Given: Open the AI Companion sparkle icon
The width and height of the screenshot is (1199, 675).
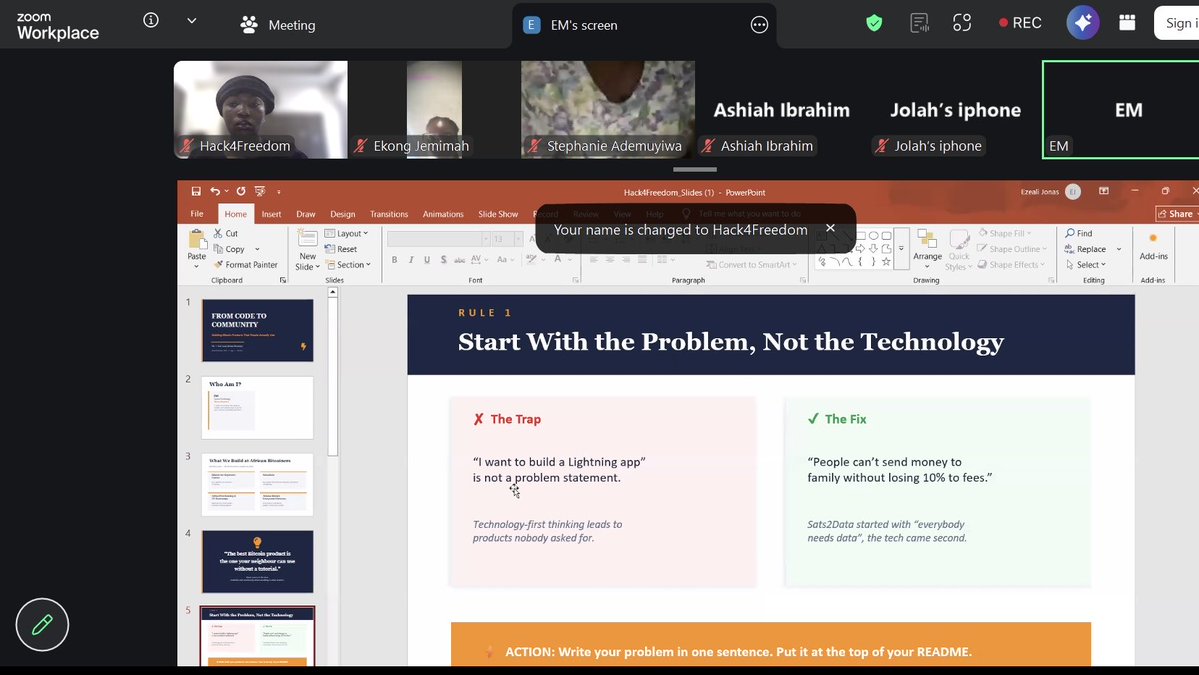Looking at the screenshot, I should (x=1083, y=24).
